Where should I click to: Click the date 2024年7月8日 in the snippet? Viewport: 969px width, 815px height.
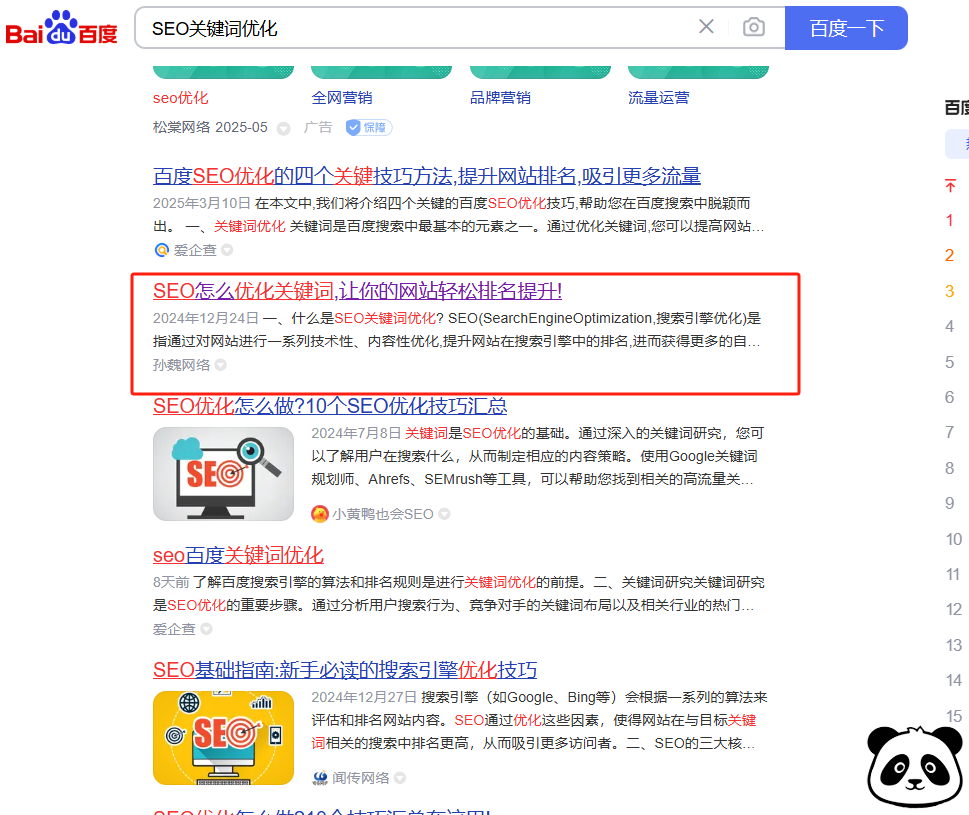coord(356,433)
